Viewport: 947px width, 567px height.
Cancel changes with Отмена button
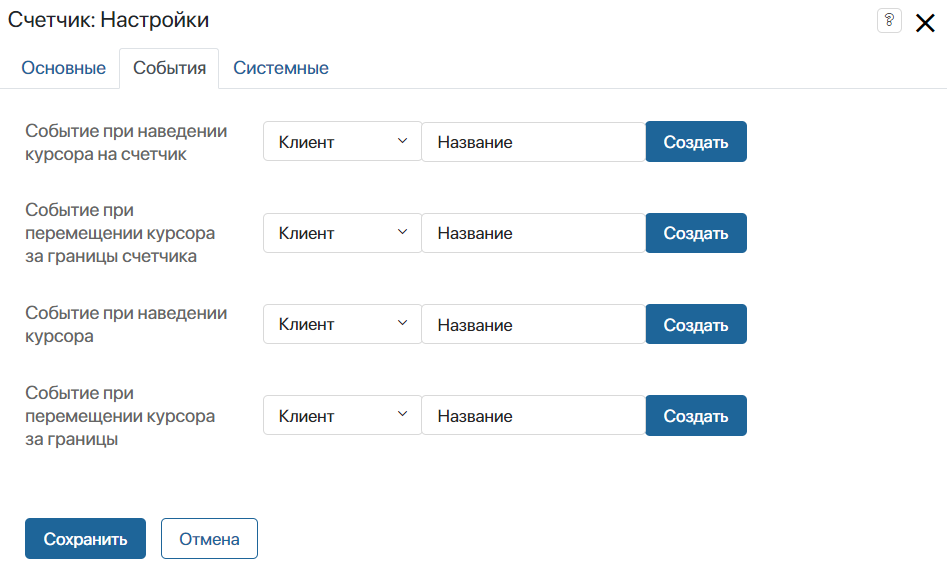[209, 539]
